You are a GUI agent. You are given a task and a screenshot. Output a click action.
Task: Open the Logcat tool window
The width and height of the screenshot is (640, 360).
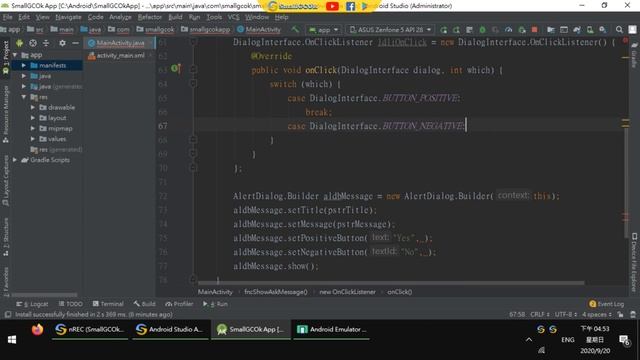click(x=32, y=304)
